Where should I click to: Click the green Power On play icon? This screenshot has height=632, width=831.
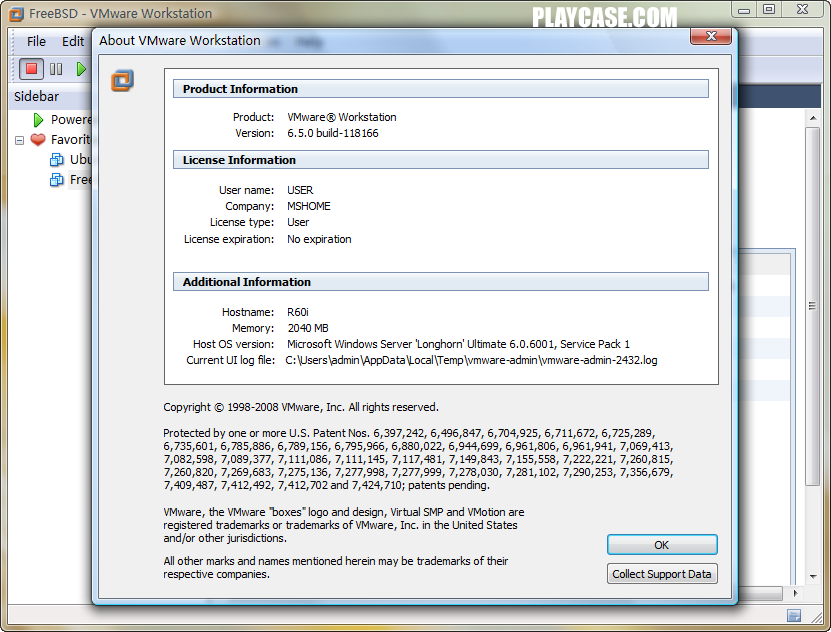click(81, 69)
